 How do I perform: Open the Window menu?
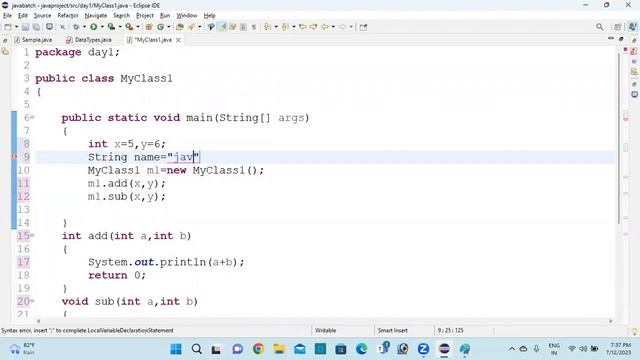187,16
